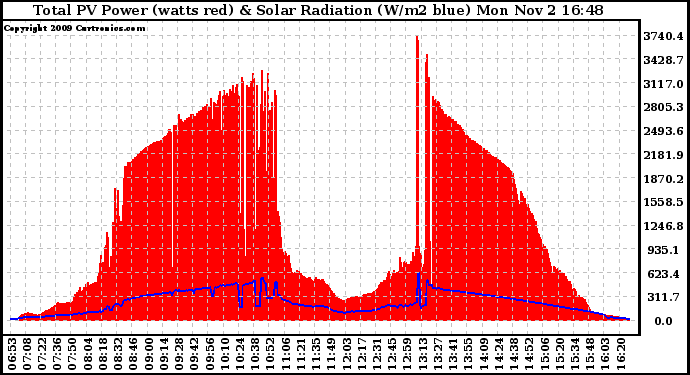Viewport: 690px width, 375px height.
Task: Click the 12:59 time label
Action: [x=407, y=354]
